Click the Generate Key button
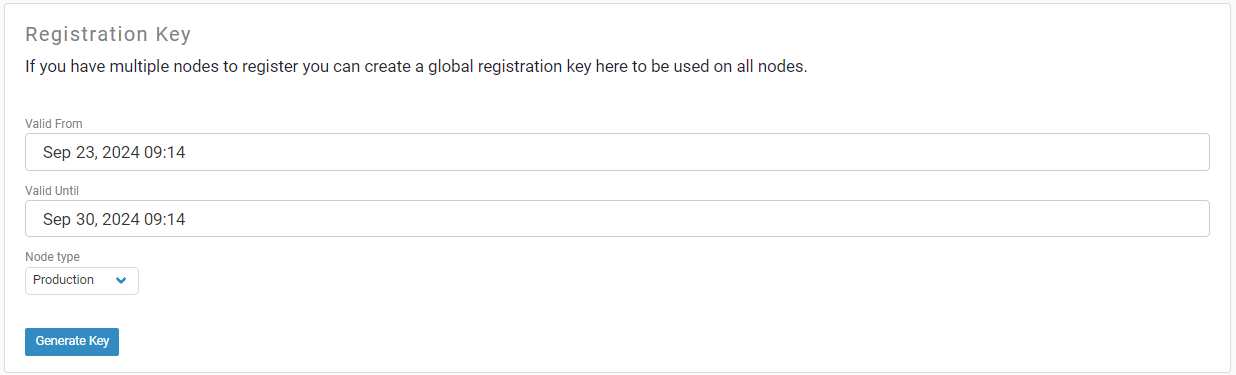 (72, 341)
